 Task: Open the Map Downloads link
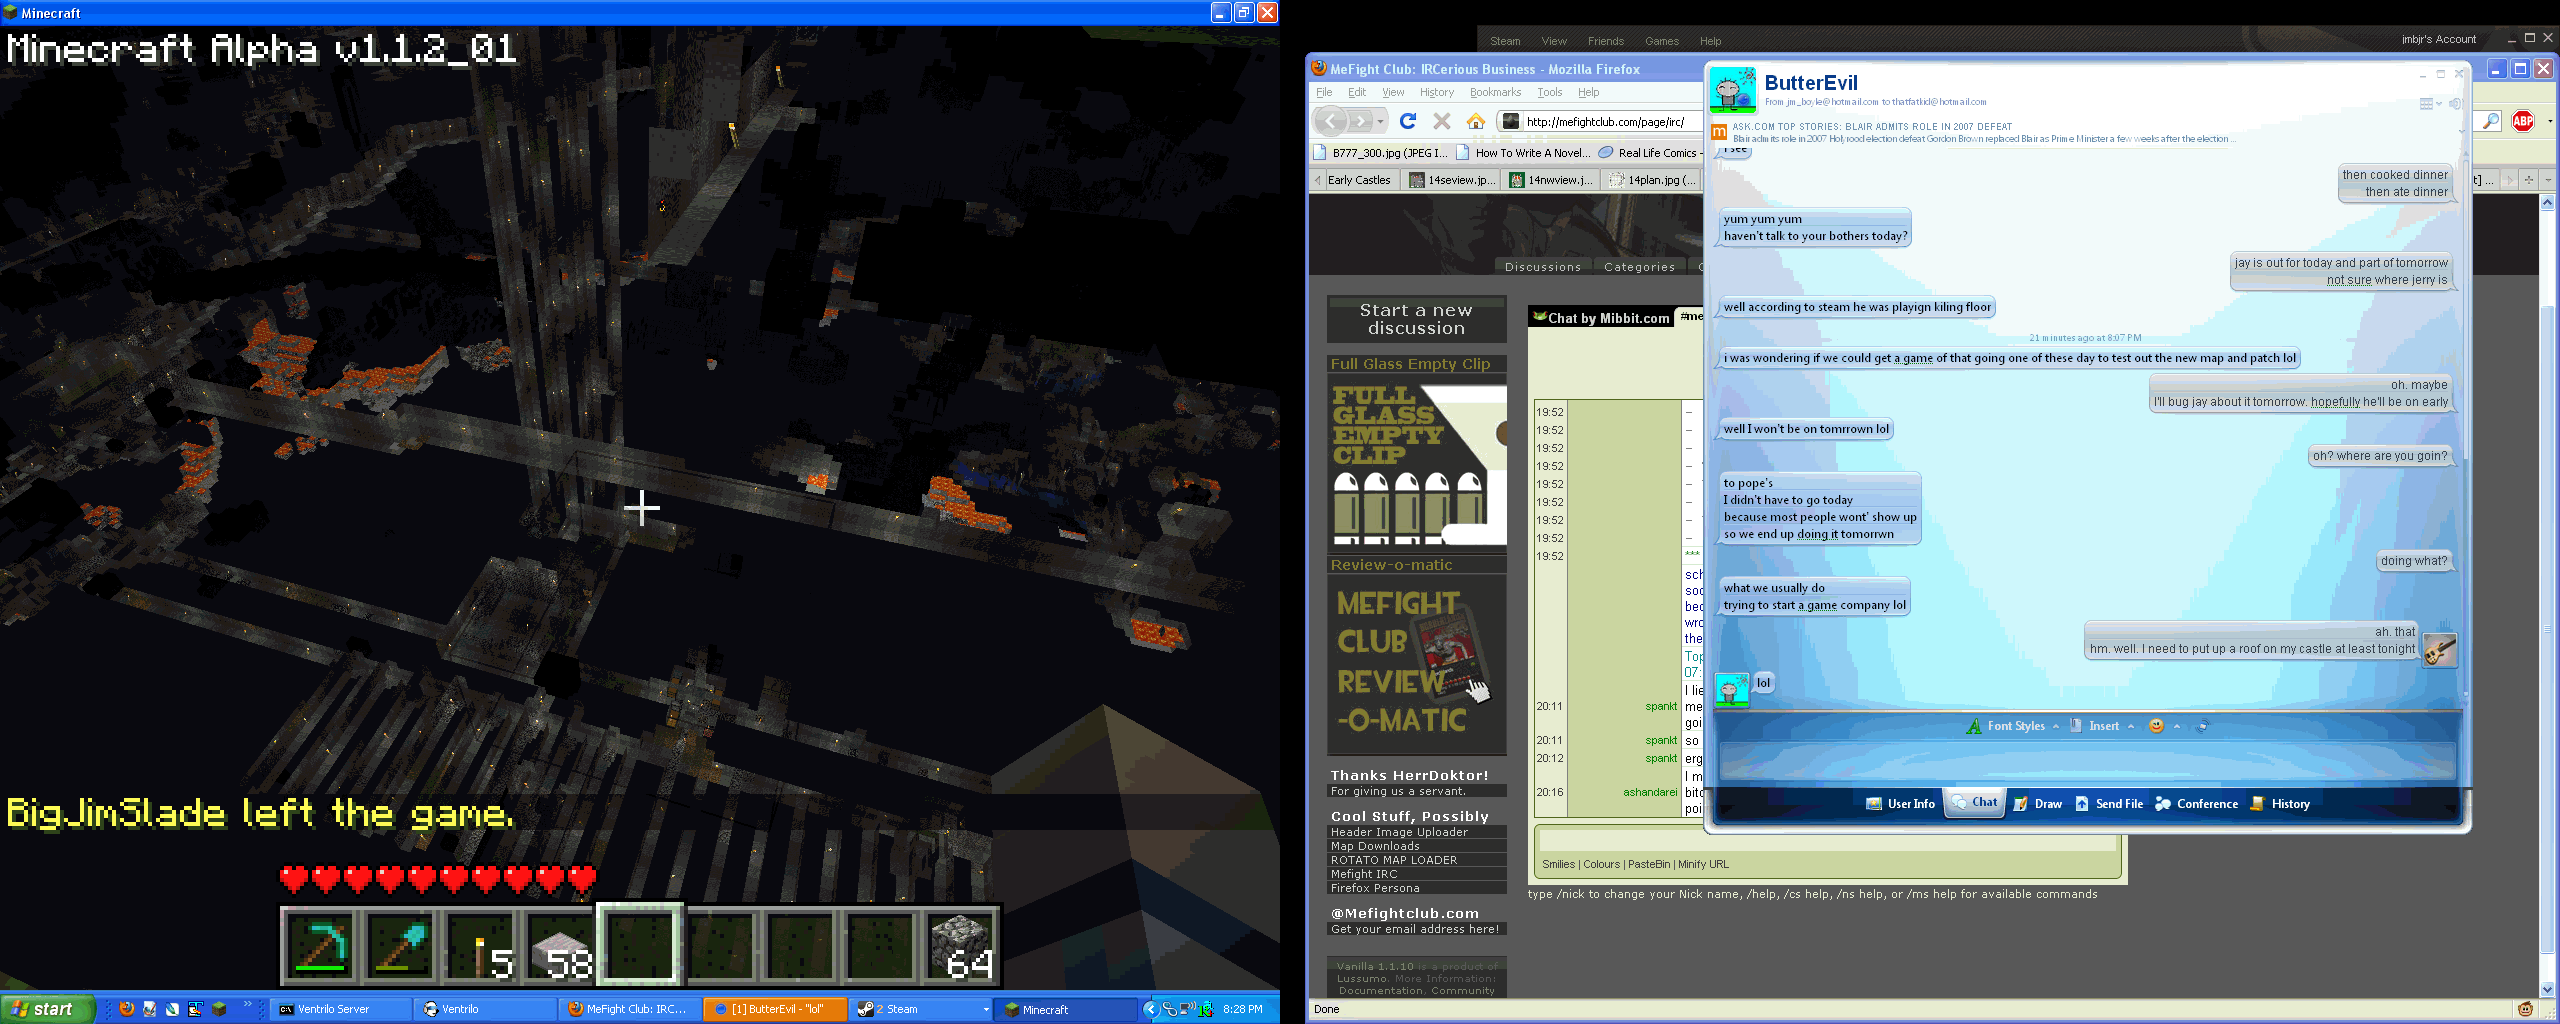(1375, 846)
